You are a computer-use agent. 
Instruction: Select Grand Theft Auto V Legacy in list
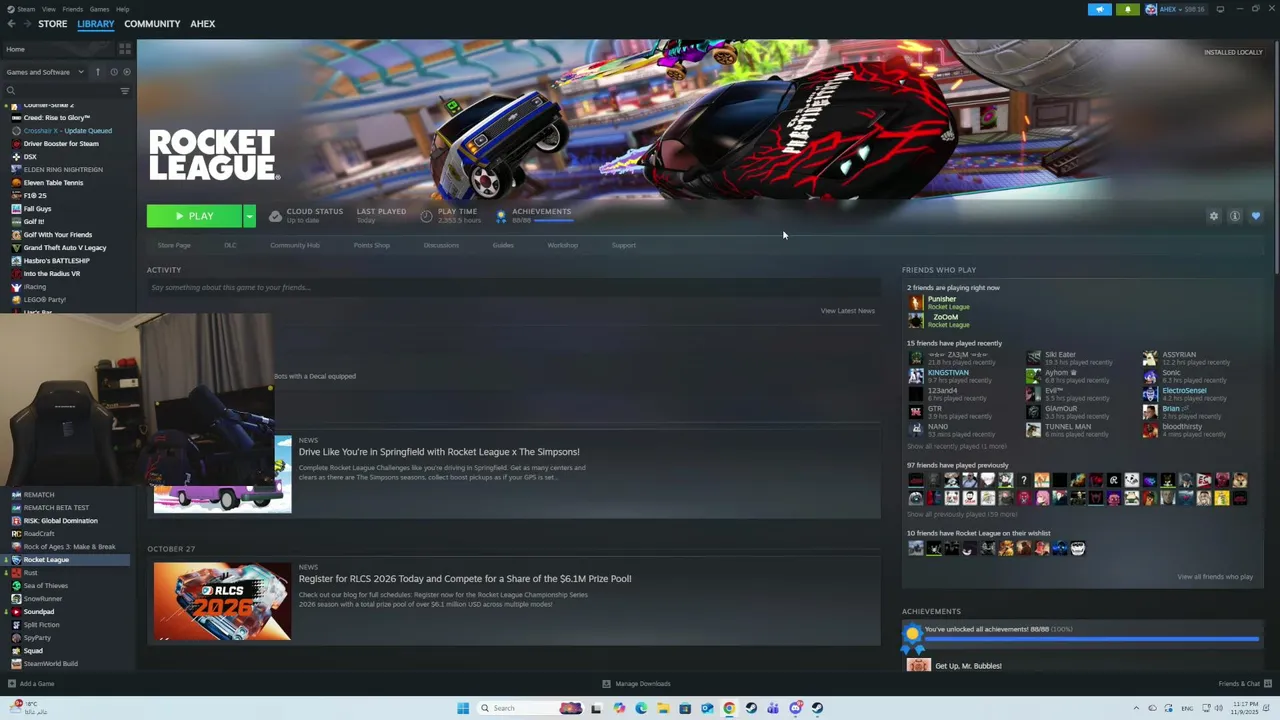65,248
